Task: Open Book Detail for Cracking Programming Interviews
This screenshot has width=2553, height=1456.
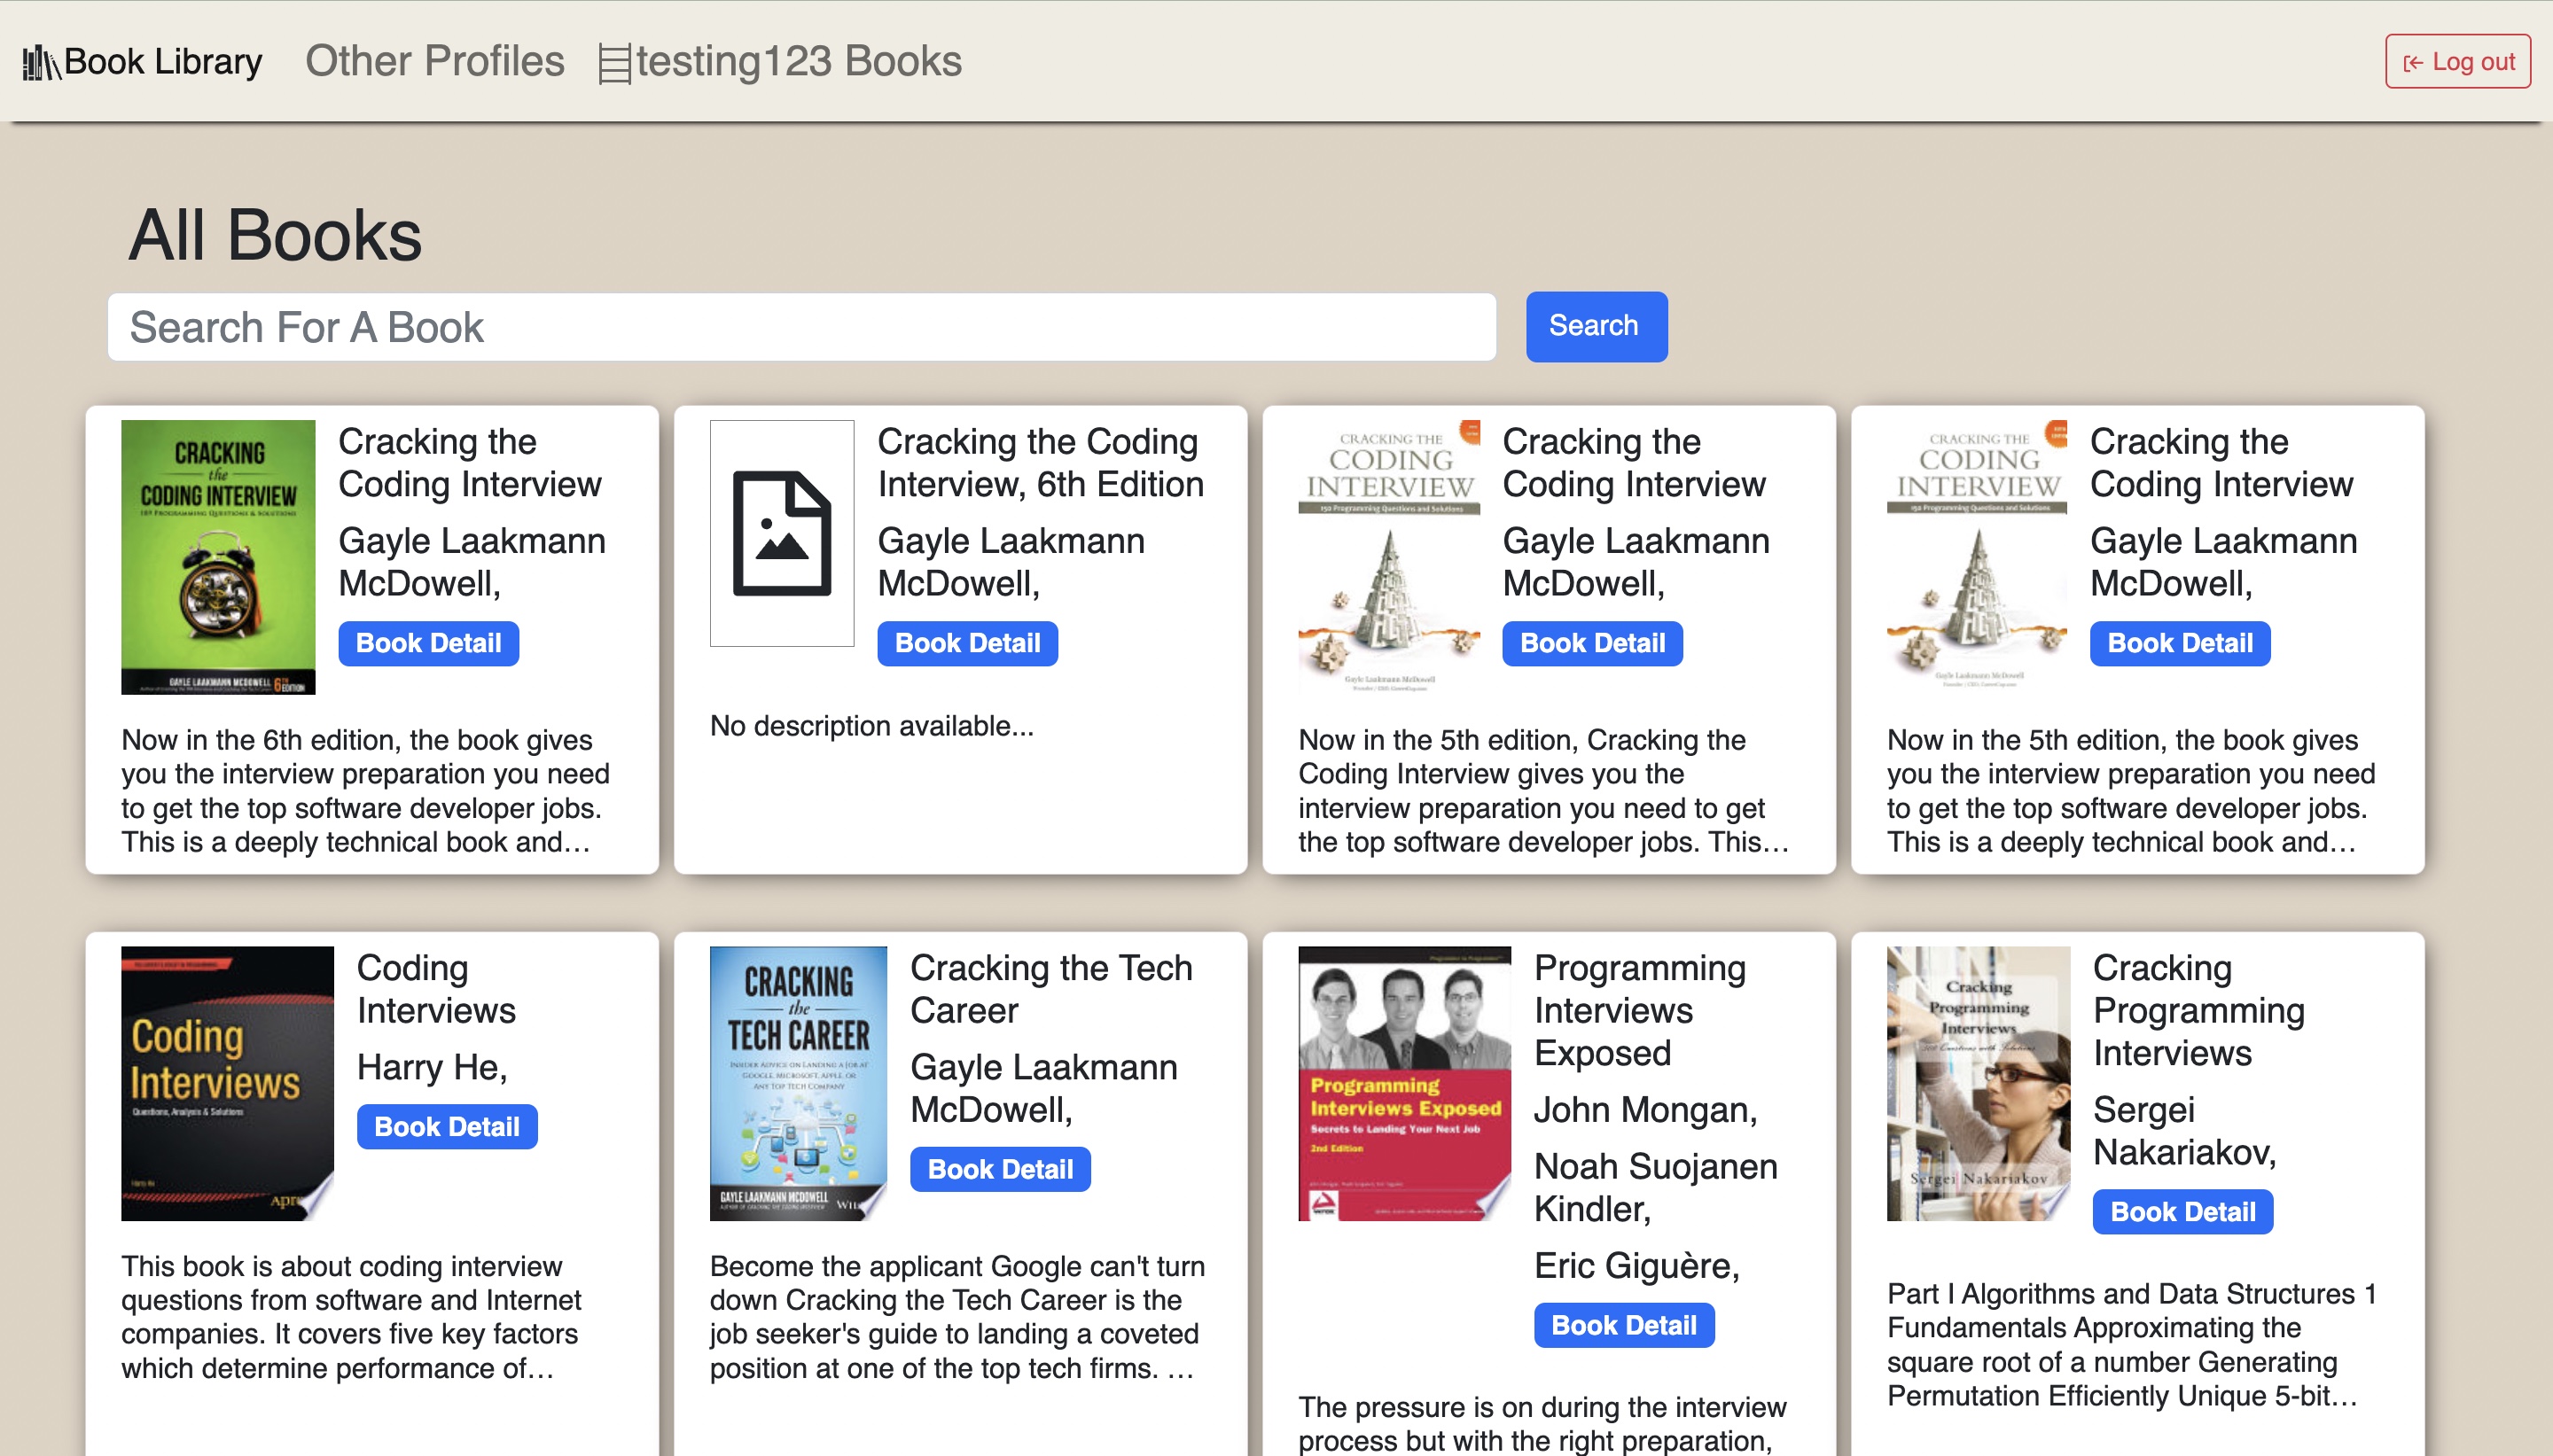Action: (2182, 1212)
